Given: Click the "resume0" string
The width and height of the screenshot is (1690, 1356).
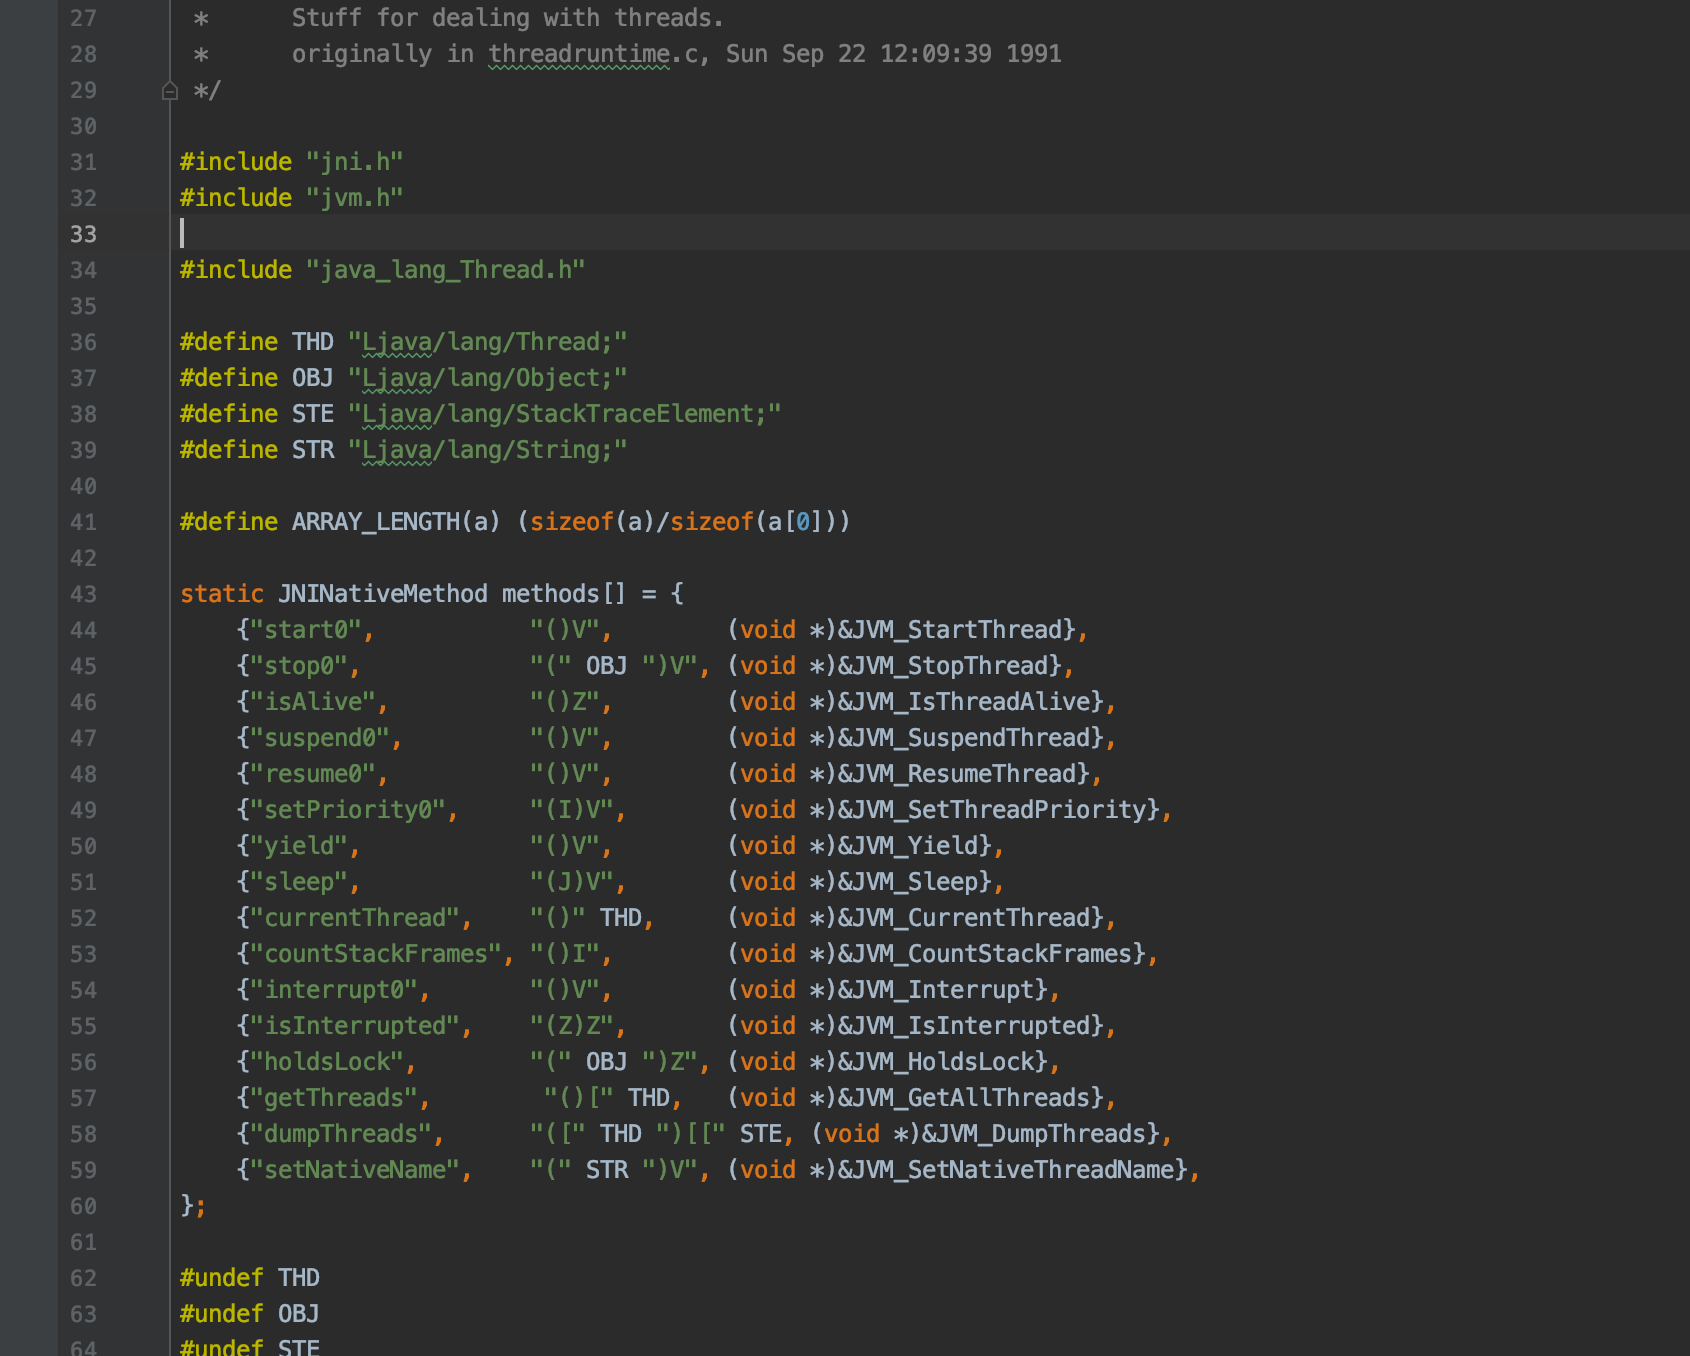Looking at the screenshot, I should pos(313,774).
